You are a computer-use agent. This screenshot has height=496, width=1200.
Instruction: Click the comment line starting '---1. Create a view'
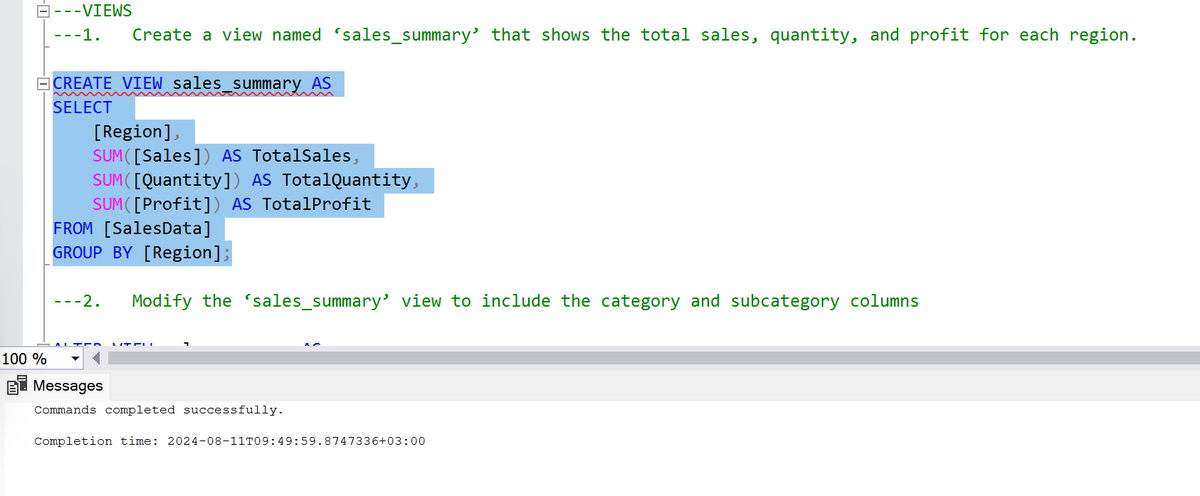tap(594, 35)
